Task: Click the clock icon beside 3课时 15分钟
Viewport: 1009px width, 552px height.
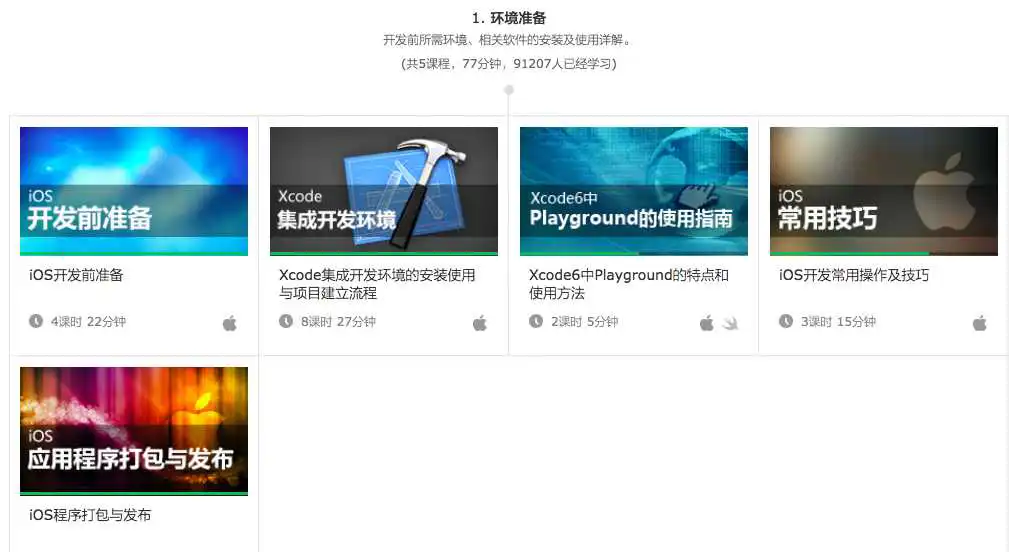Action: pos(786,321)
